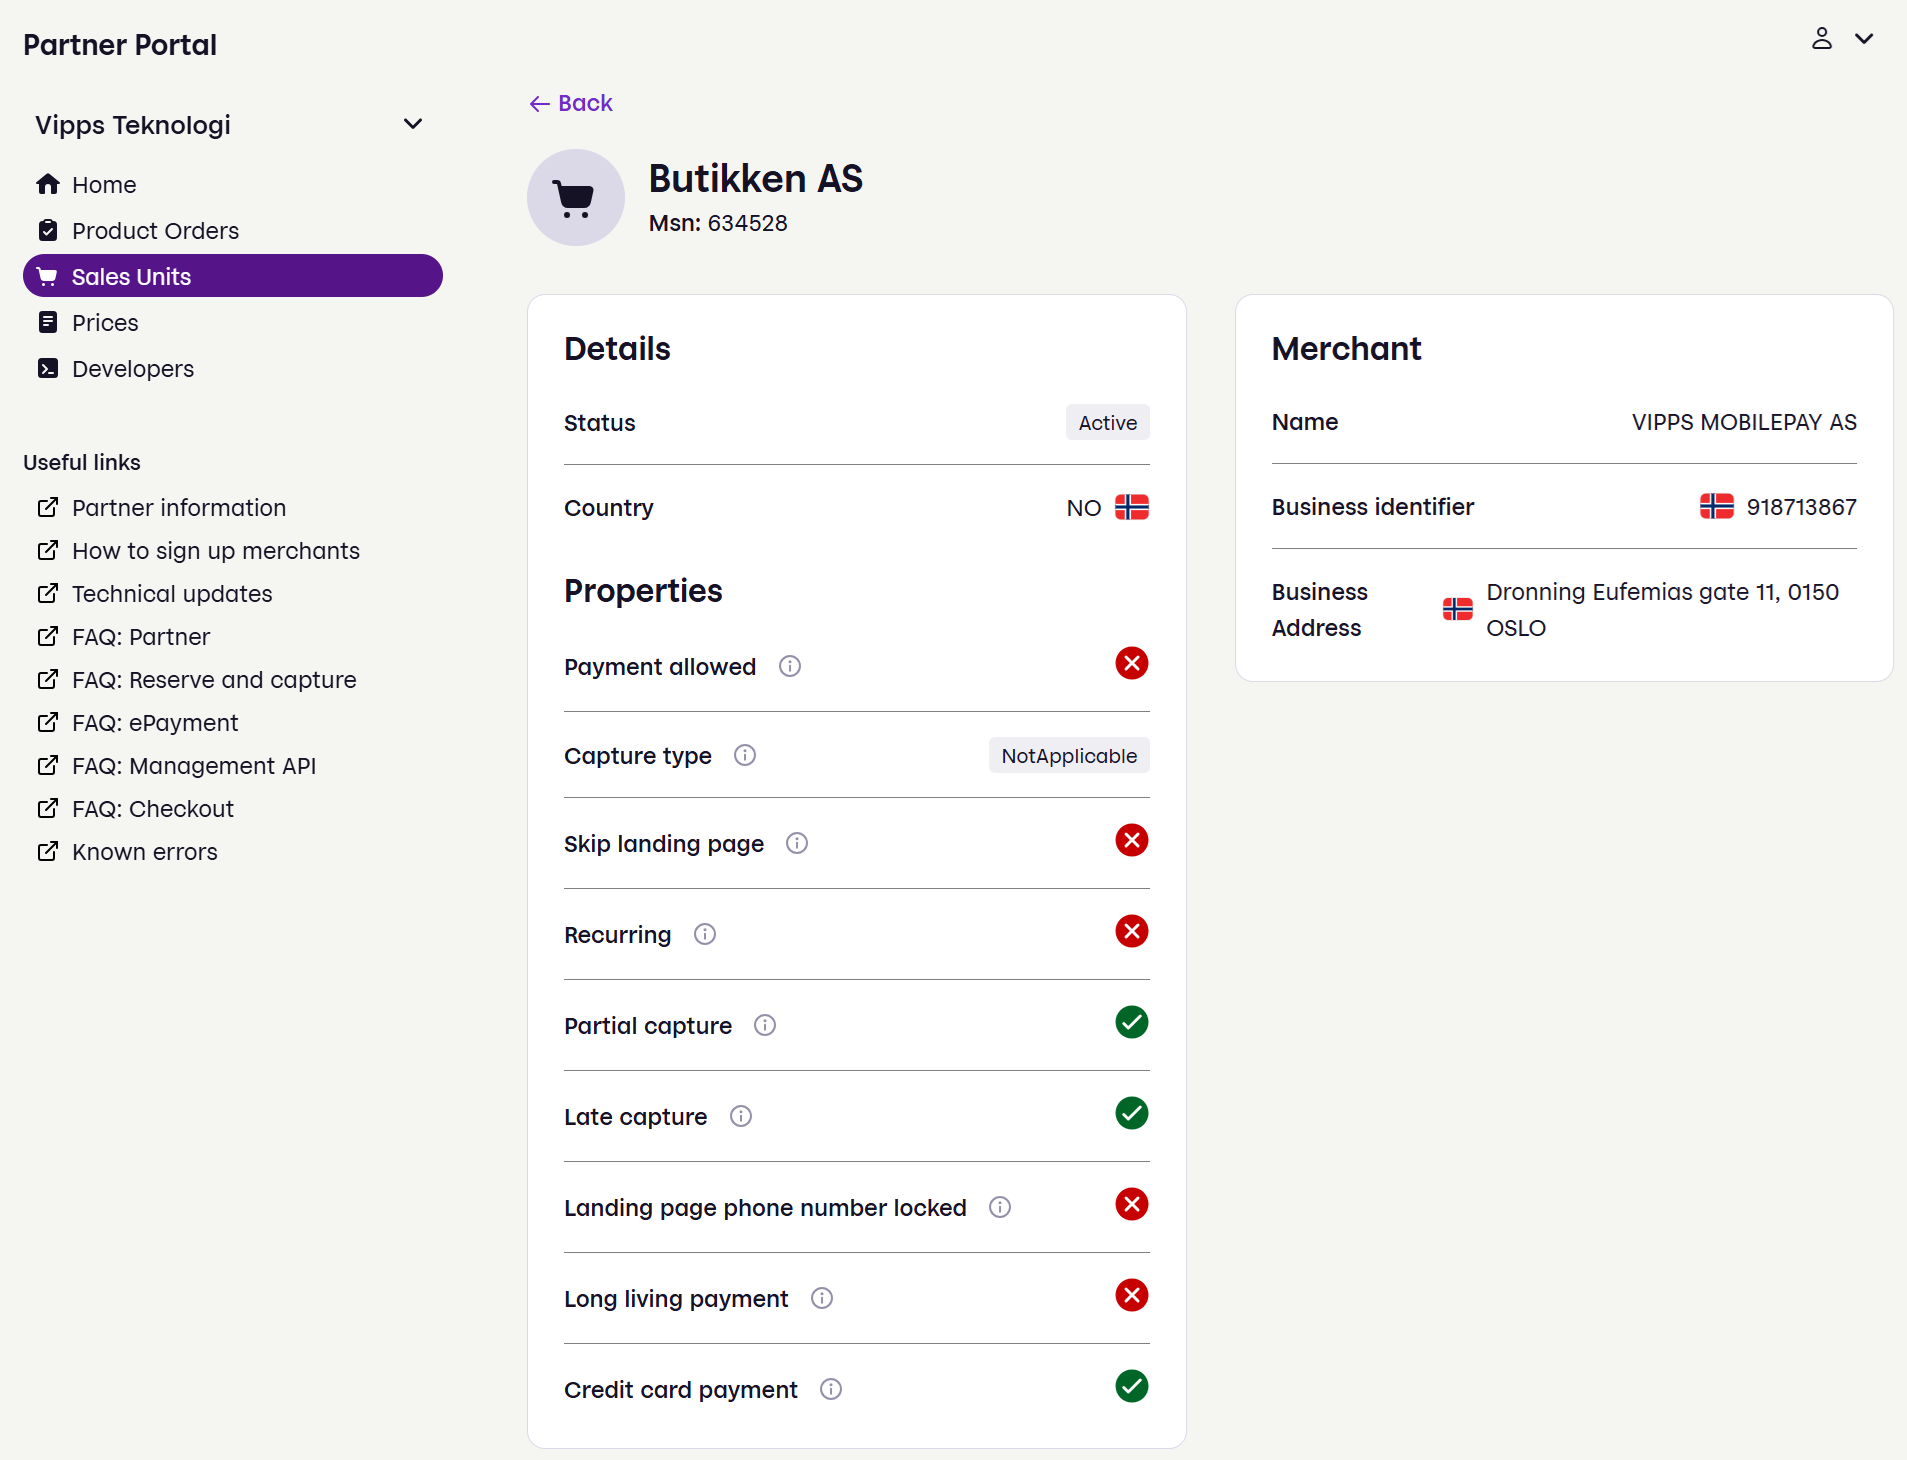Click the red cross for Recurring

coord(1132,931)
